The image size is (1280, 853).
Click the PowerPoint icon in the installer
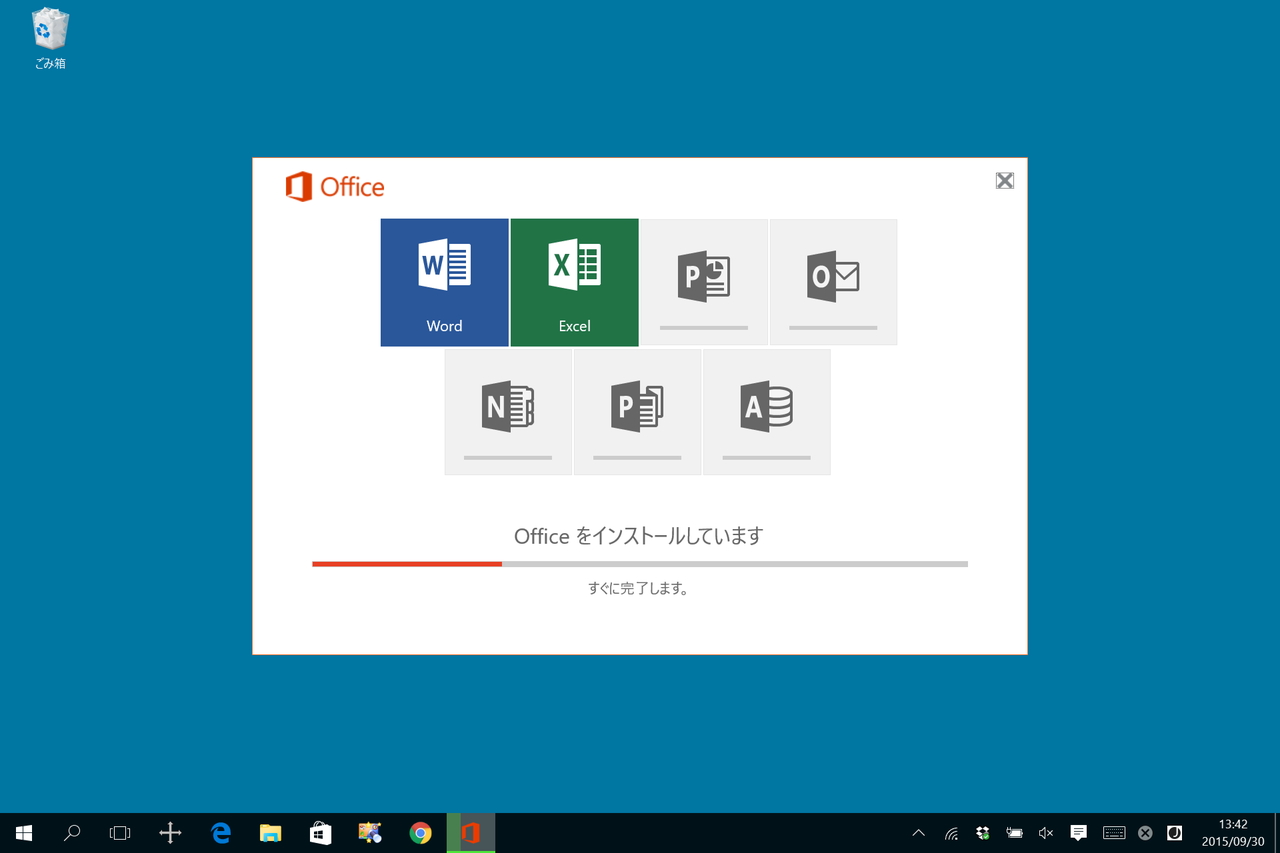pos(704,275)
